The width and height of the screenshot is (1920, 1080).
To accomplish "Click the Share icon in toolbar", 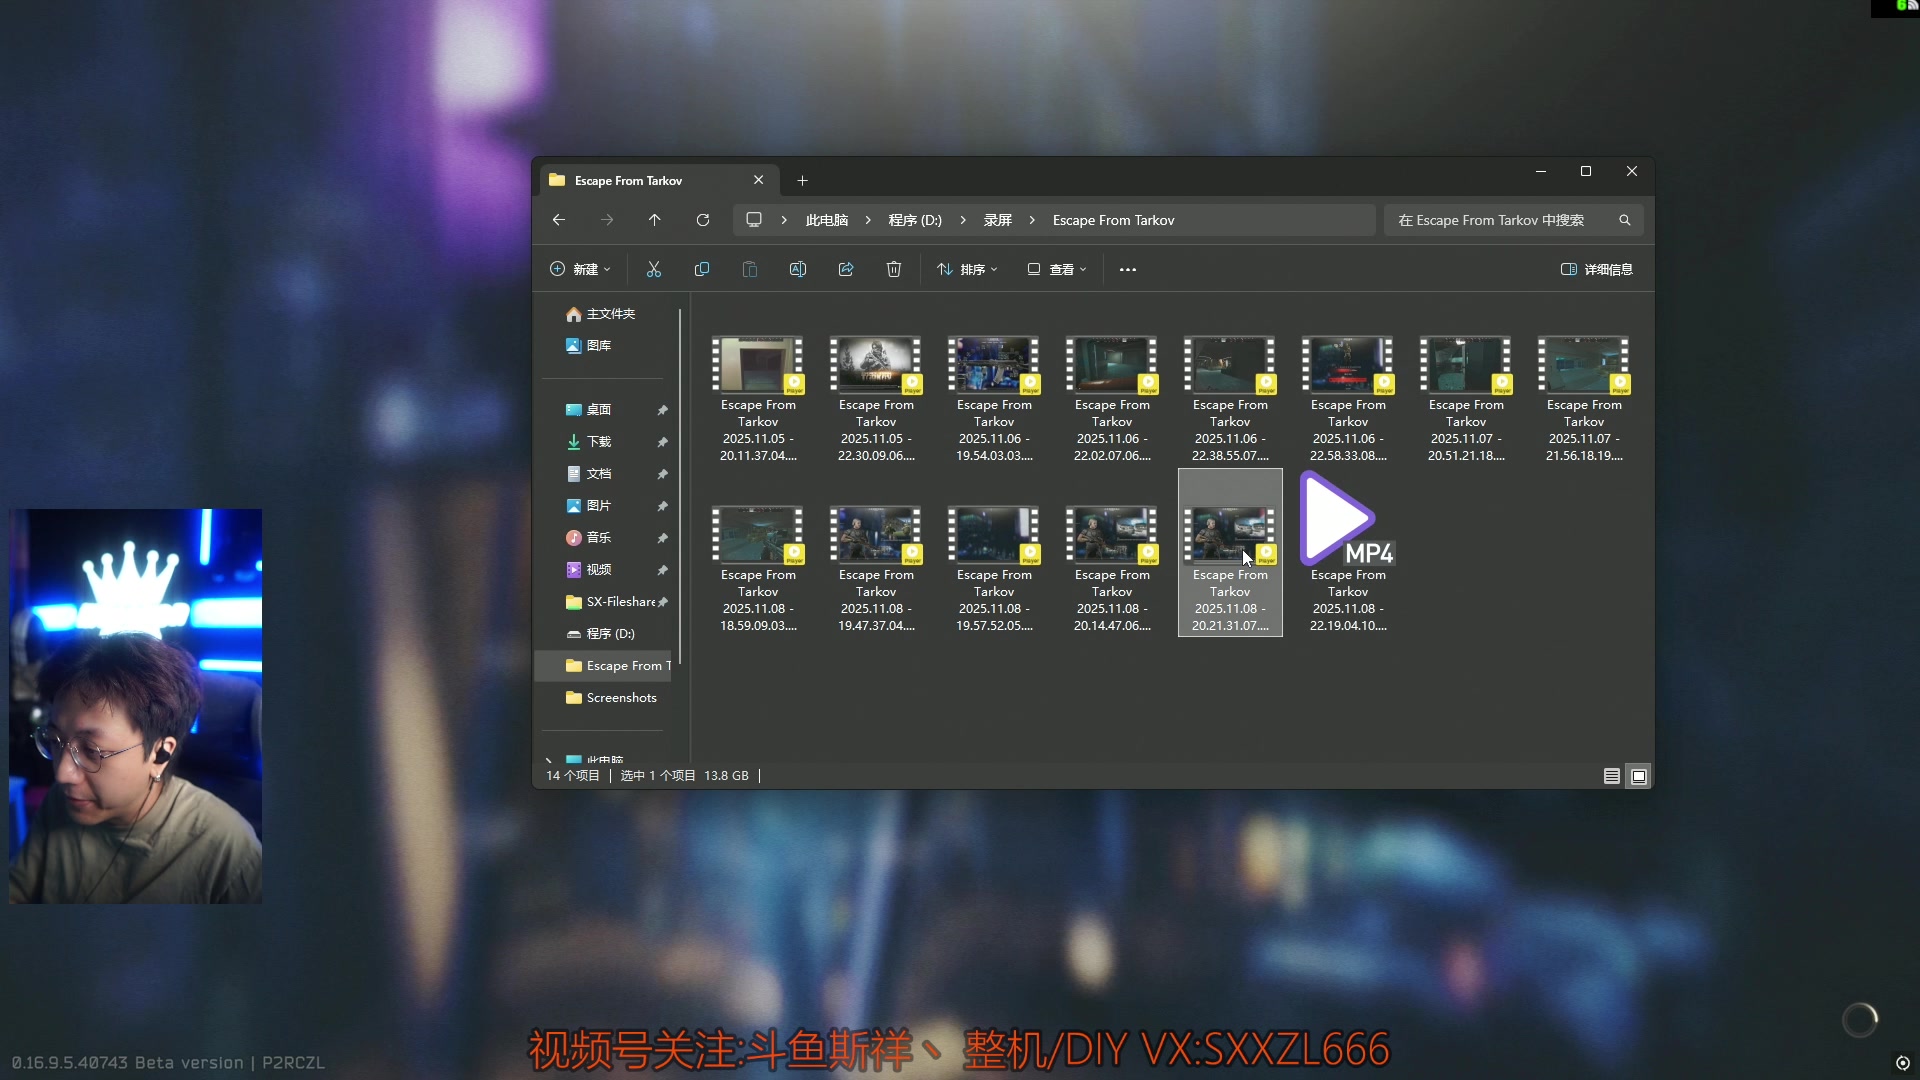I will click(x=846, y=269).
